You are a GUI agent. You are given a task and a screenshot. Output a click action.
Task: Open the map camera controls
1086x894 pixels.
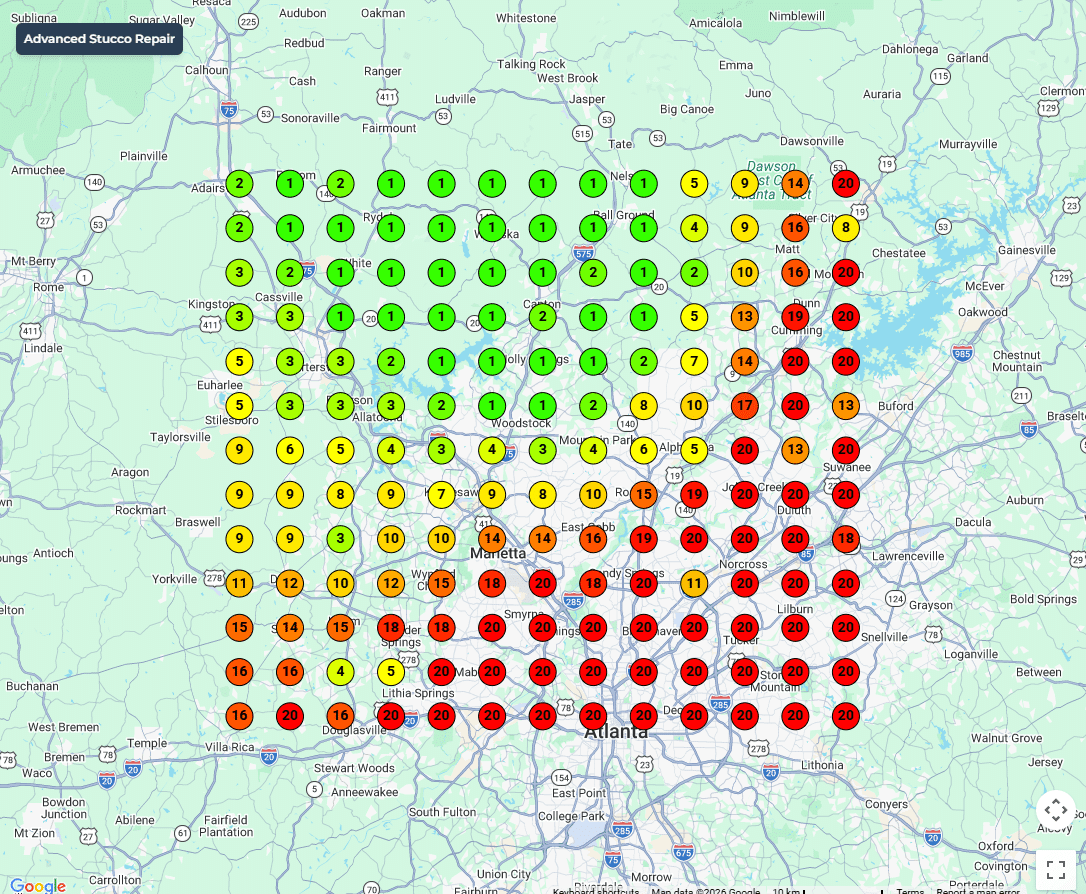click(1056, 810)
